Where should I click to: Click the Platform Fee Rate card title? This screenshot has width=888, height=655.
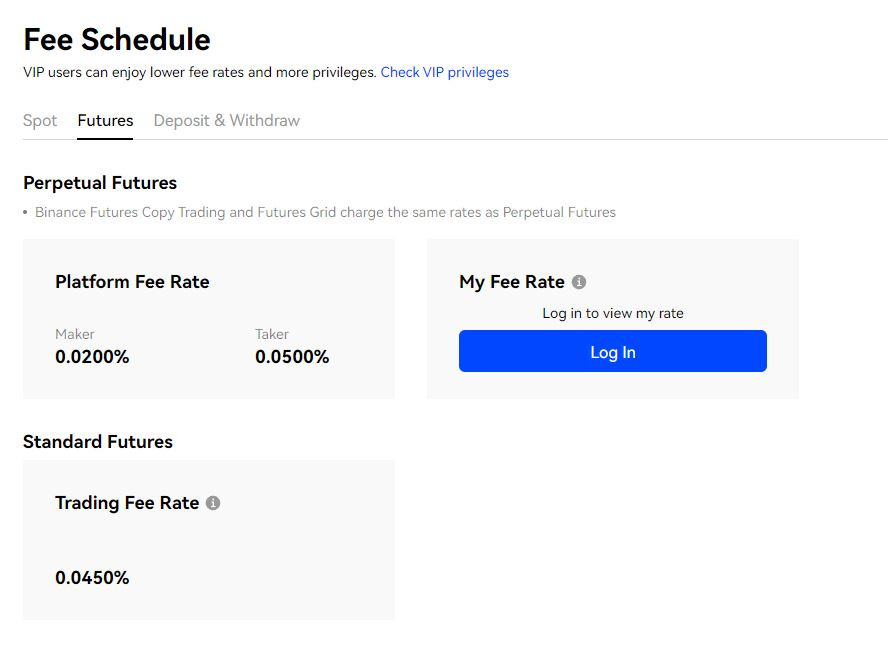point(133,282)
